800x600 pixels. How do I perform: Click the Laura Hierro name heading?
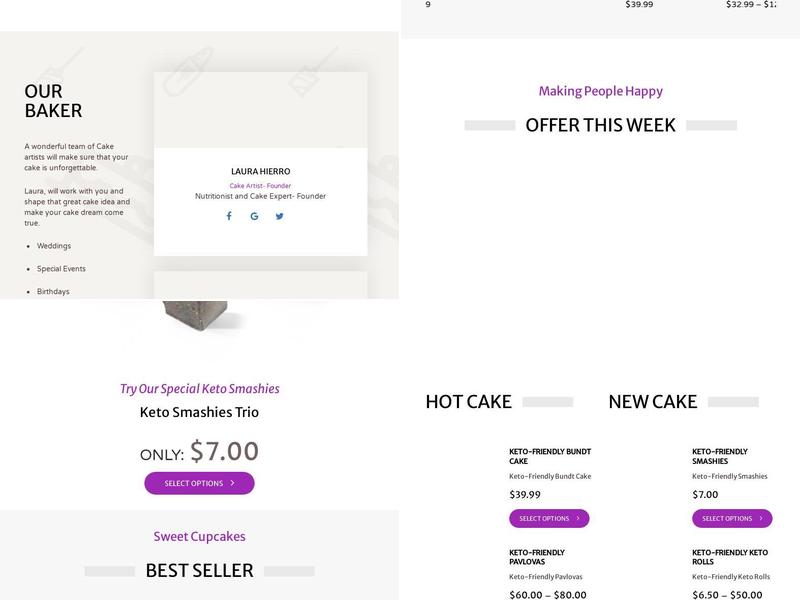click(x=260, y=171)
